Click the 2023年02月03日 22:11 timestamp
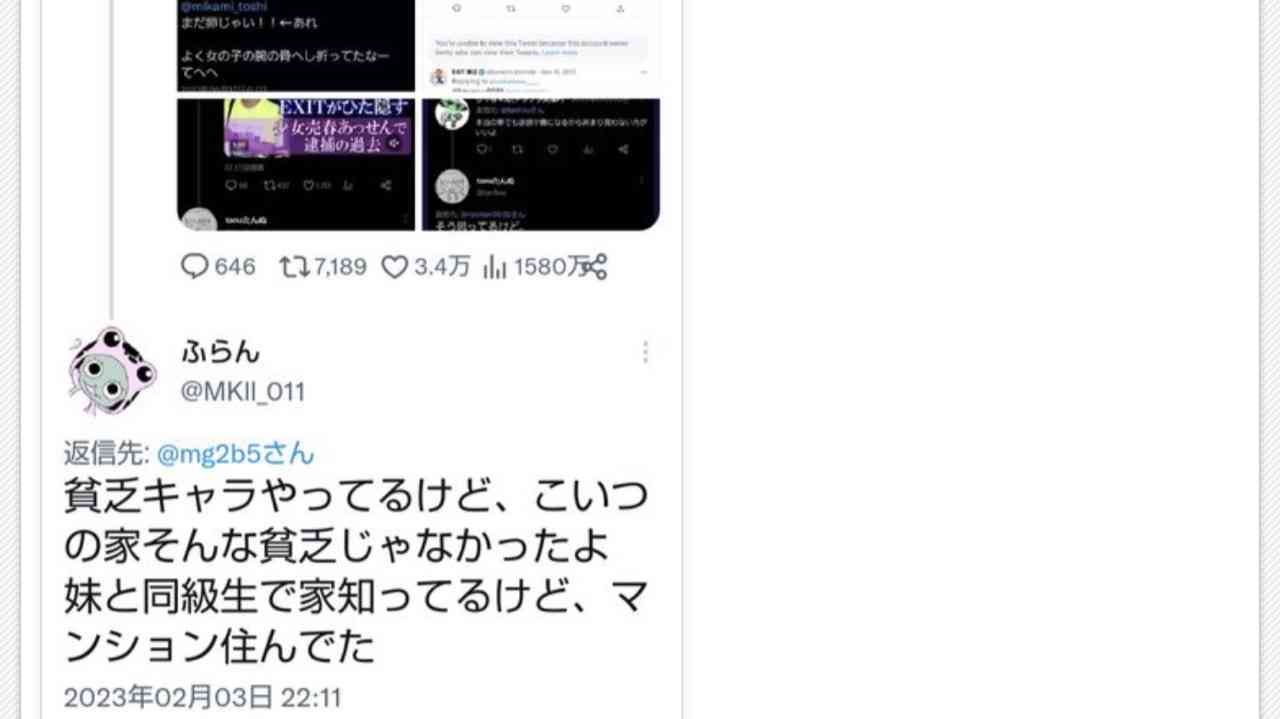 click(203, 697)
